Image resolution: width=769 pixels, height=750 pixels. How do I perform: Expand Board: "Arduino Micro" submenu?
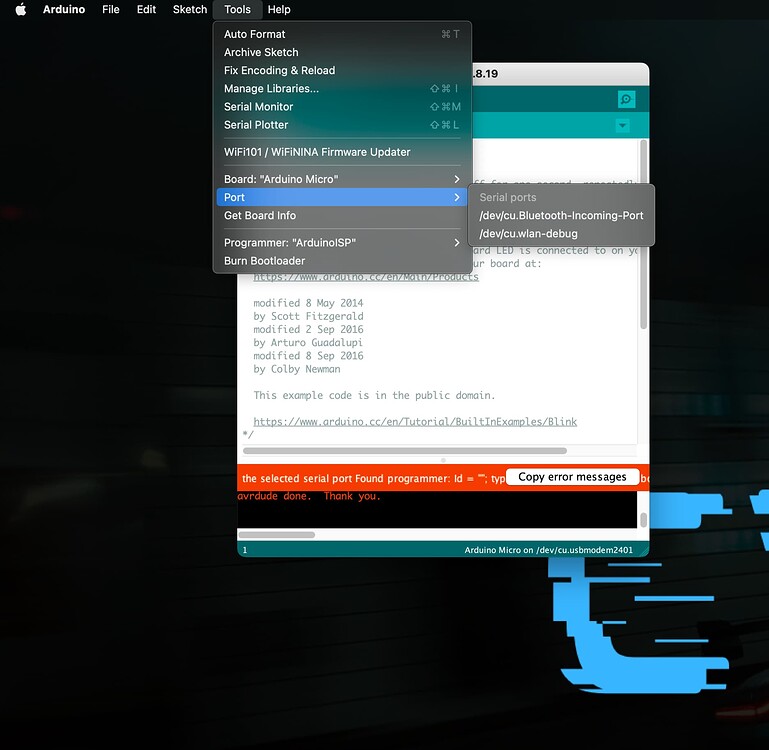[342, 180]
